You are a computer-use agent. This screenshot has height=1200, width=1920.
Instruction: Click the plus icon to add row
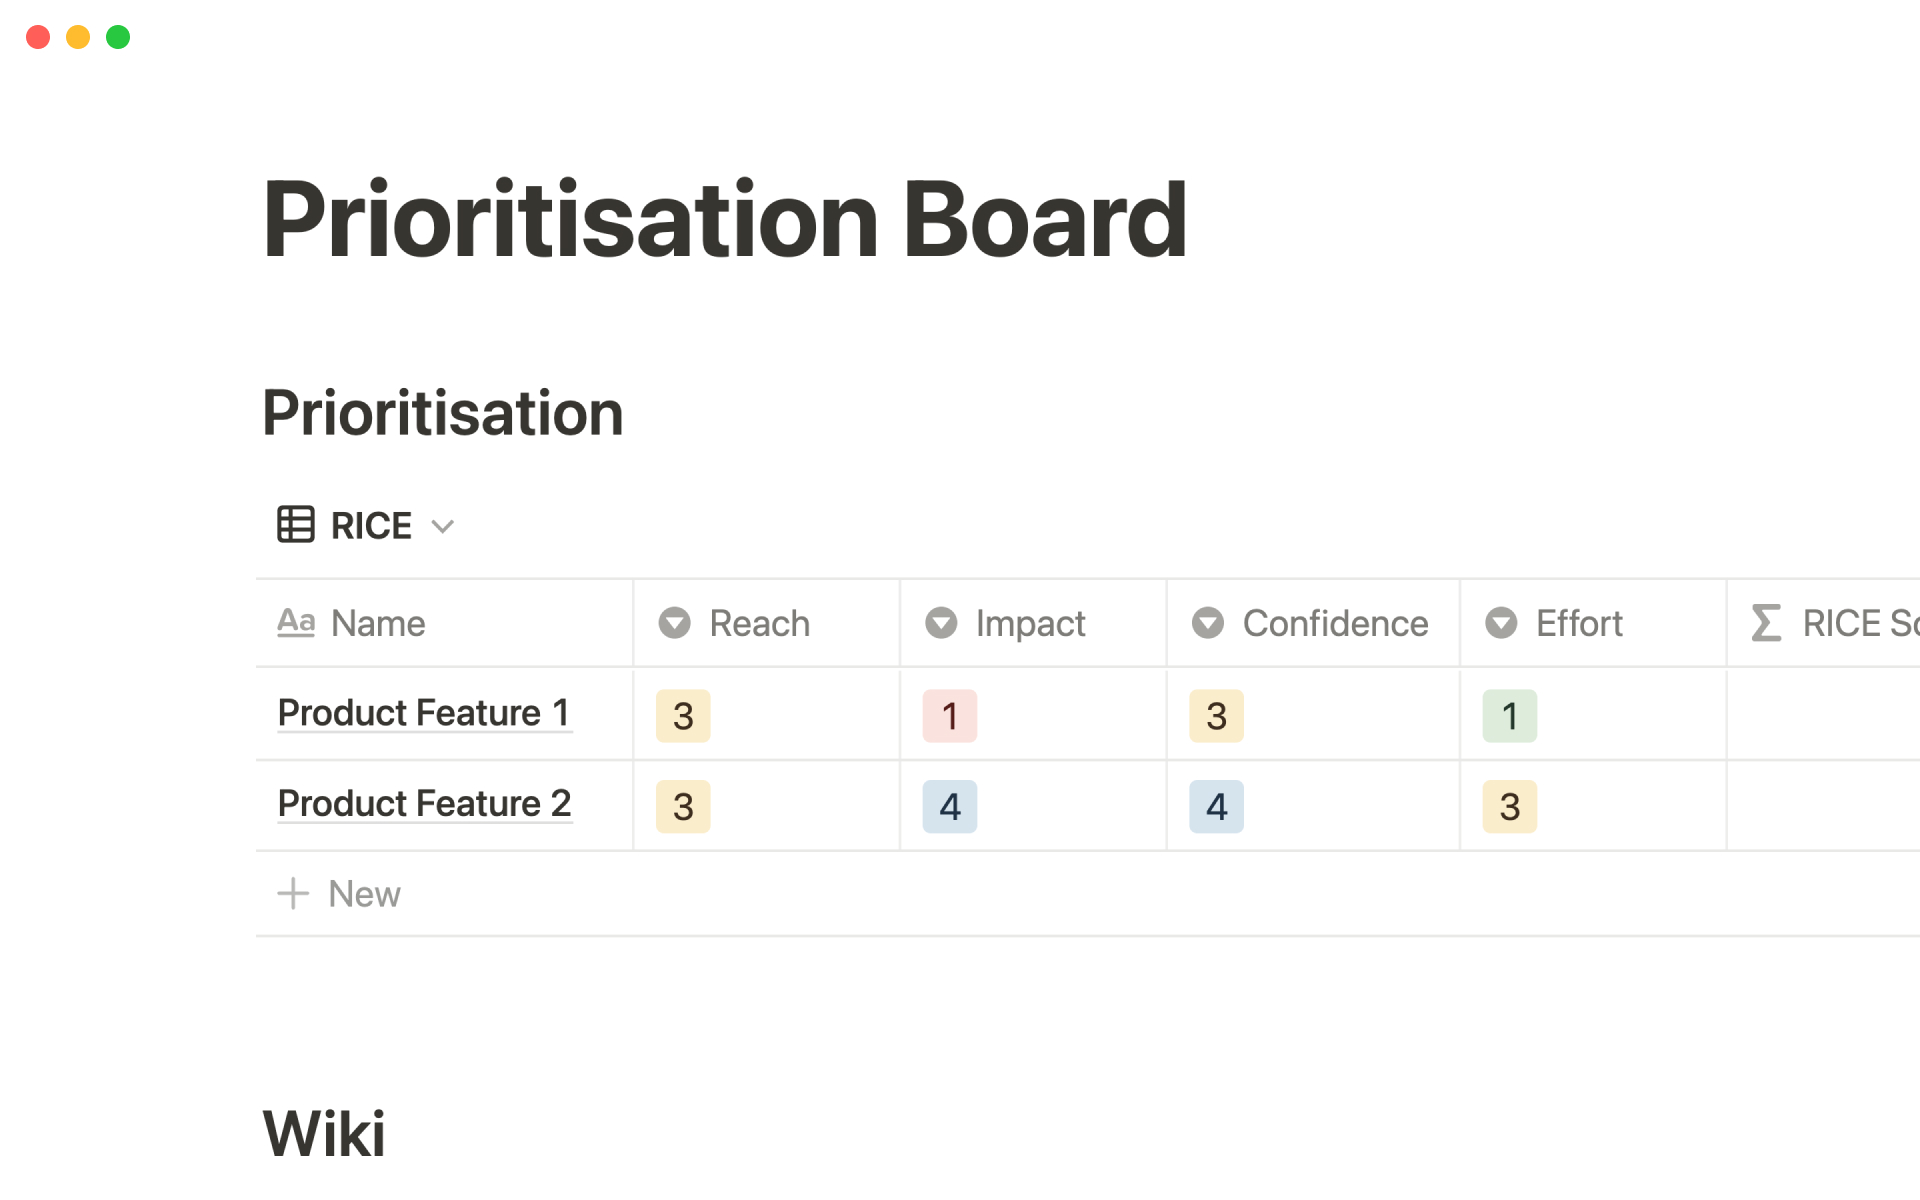pos(293,893)
